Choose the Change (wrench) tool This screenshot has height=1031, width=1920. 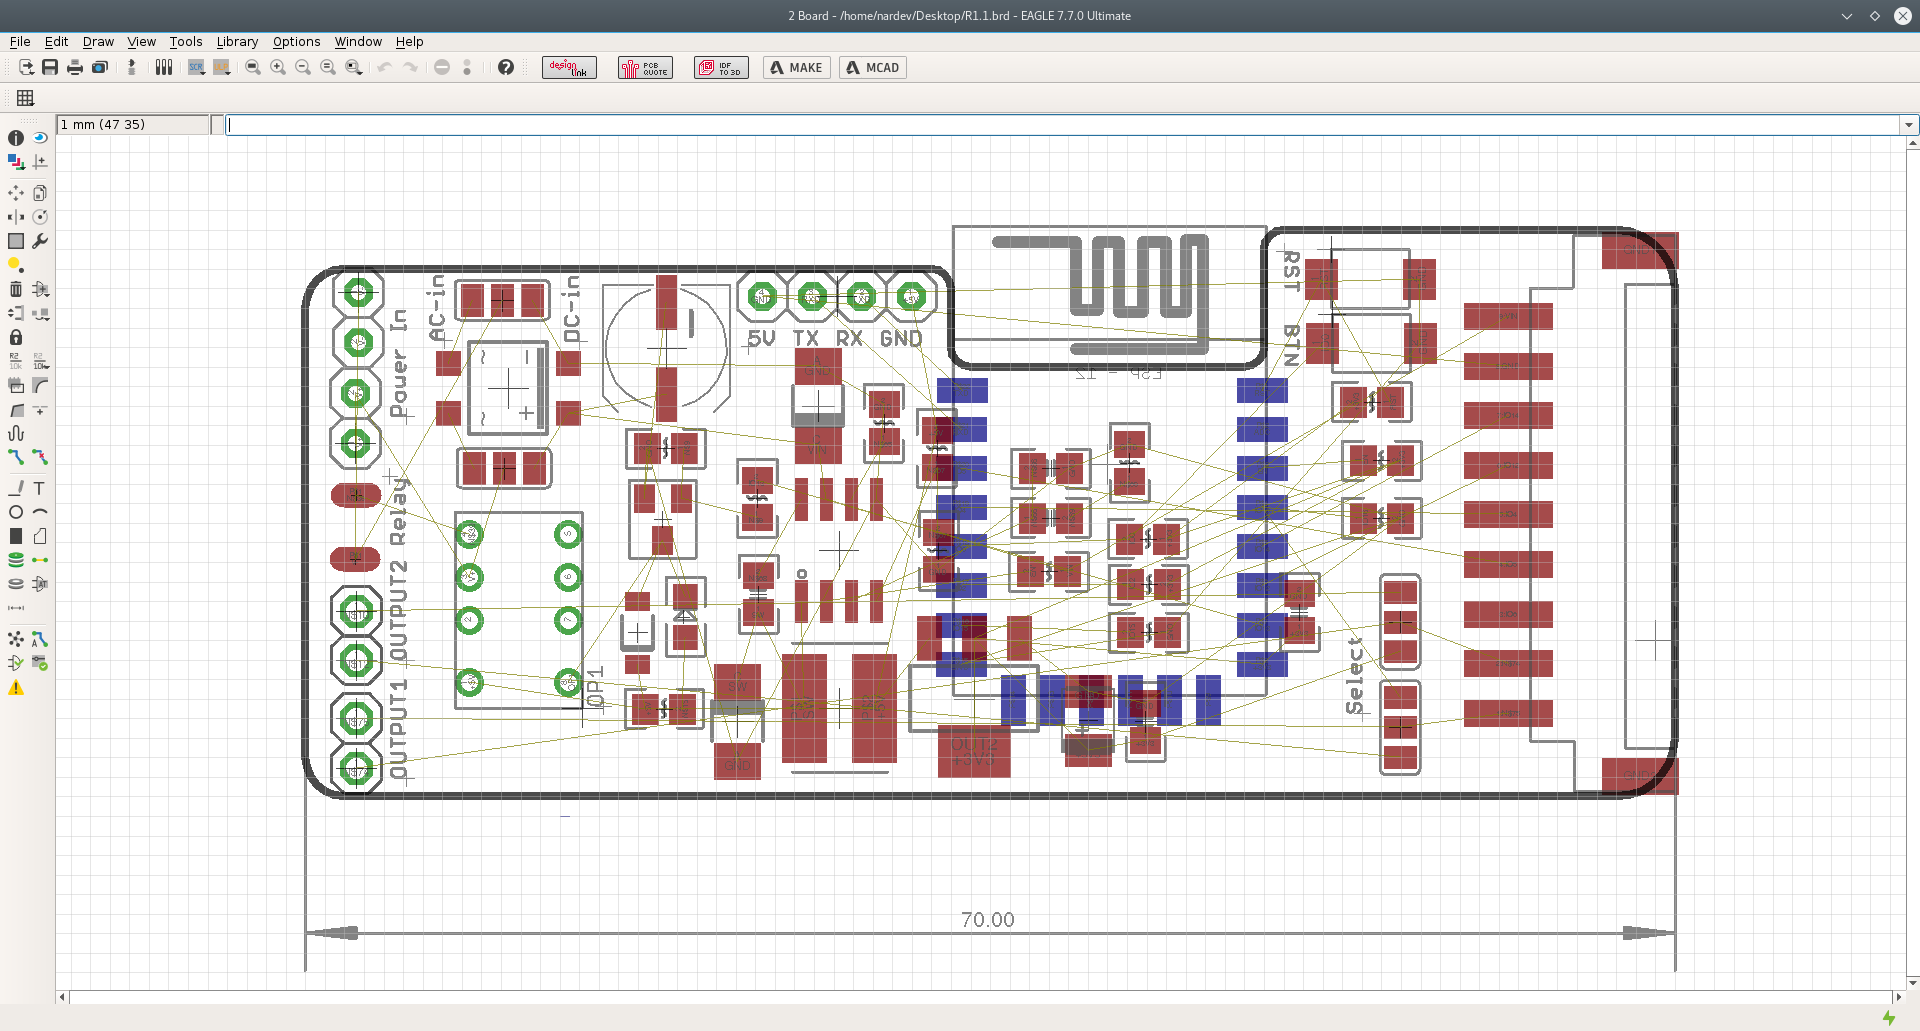click(40, 241)
